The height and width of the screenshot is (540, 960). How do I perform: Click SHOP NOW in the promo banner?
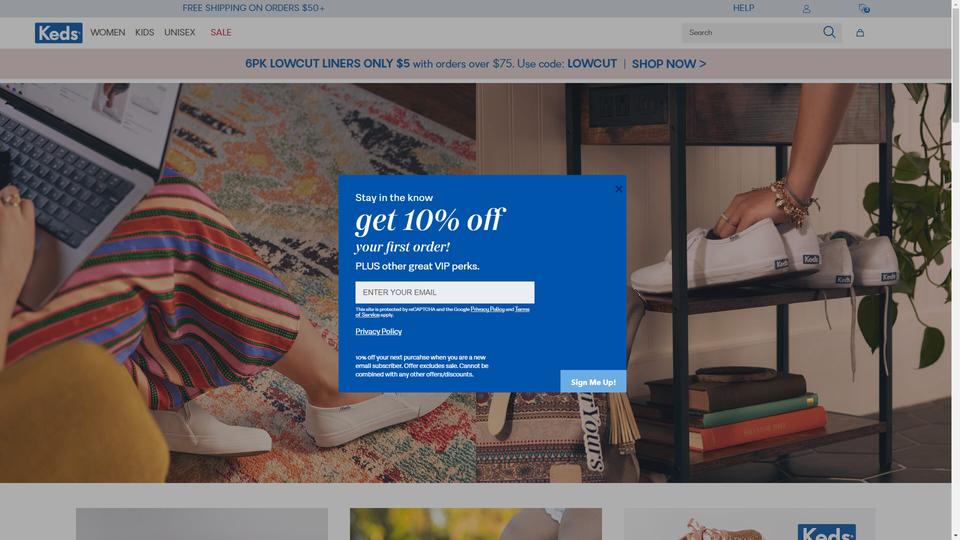669,64
